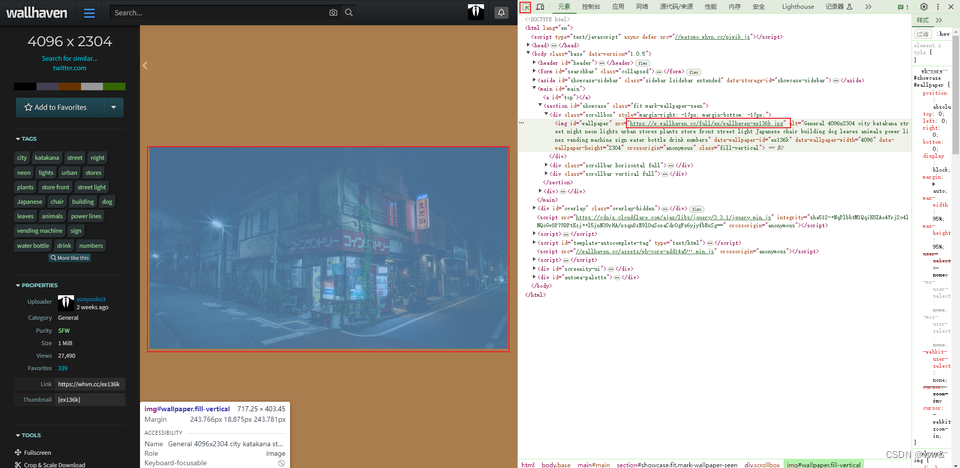
Task: Expand the head element node
Action: (x=529, y=45)
